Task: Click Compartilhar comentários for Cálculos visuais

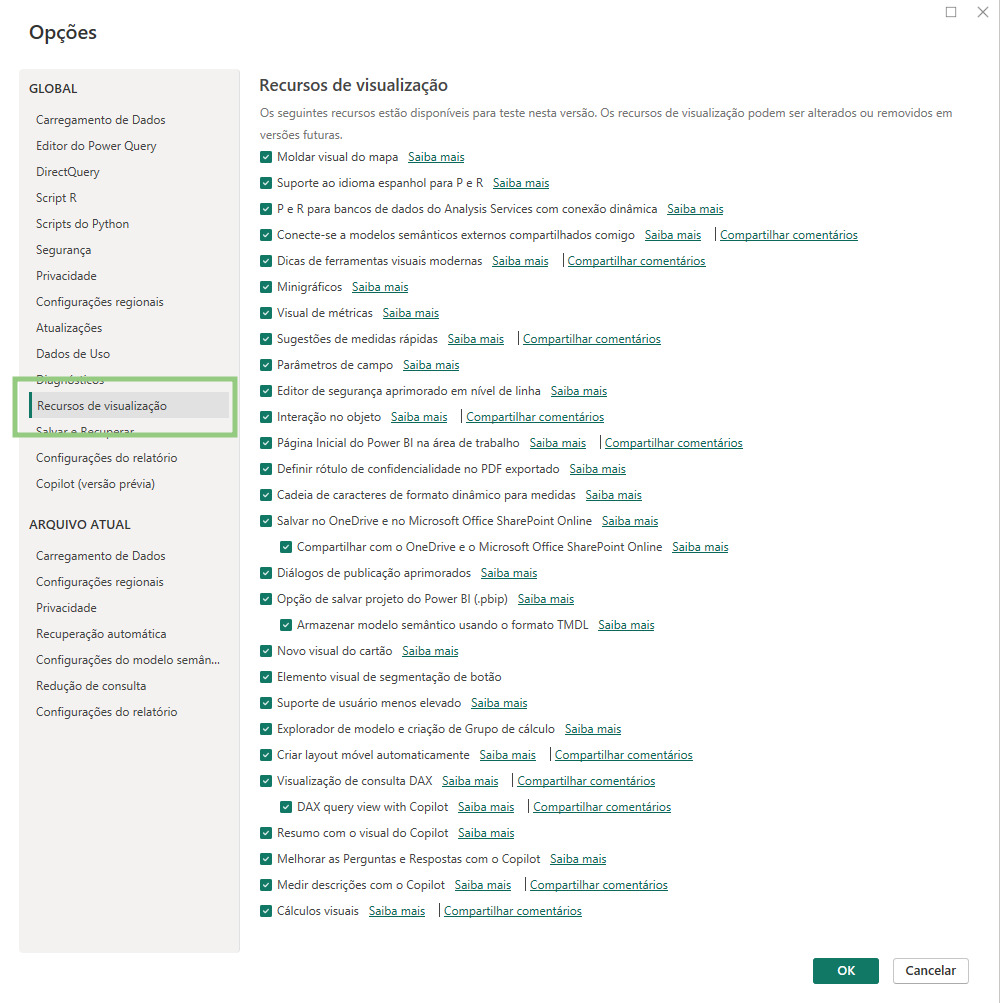Action: 512,911
